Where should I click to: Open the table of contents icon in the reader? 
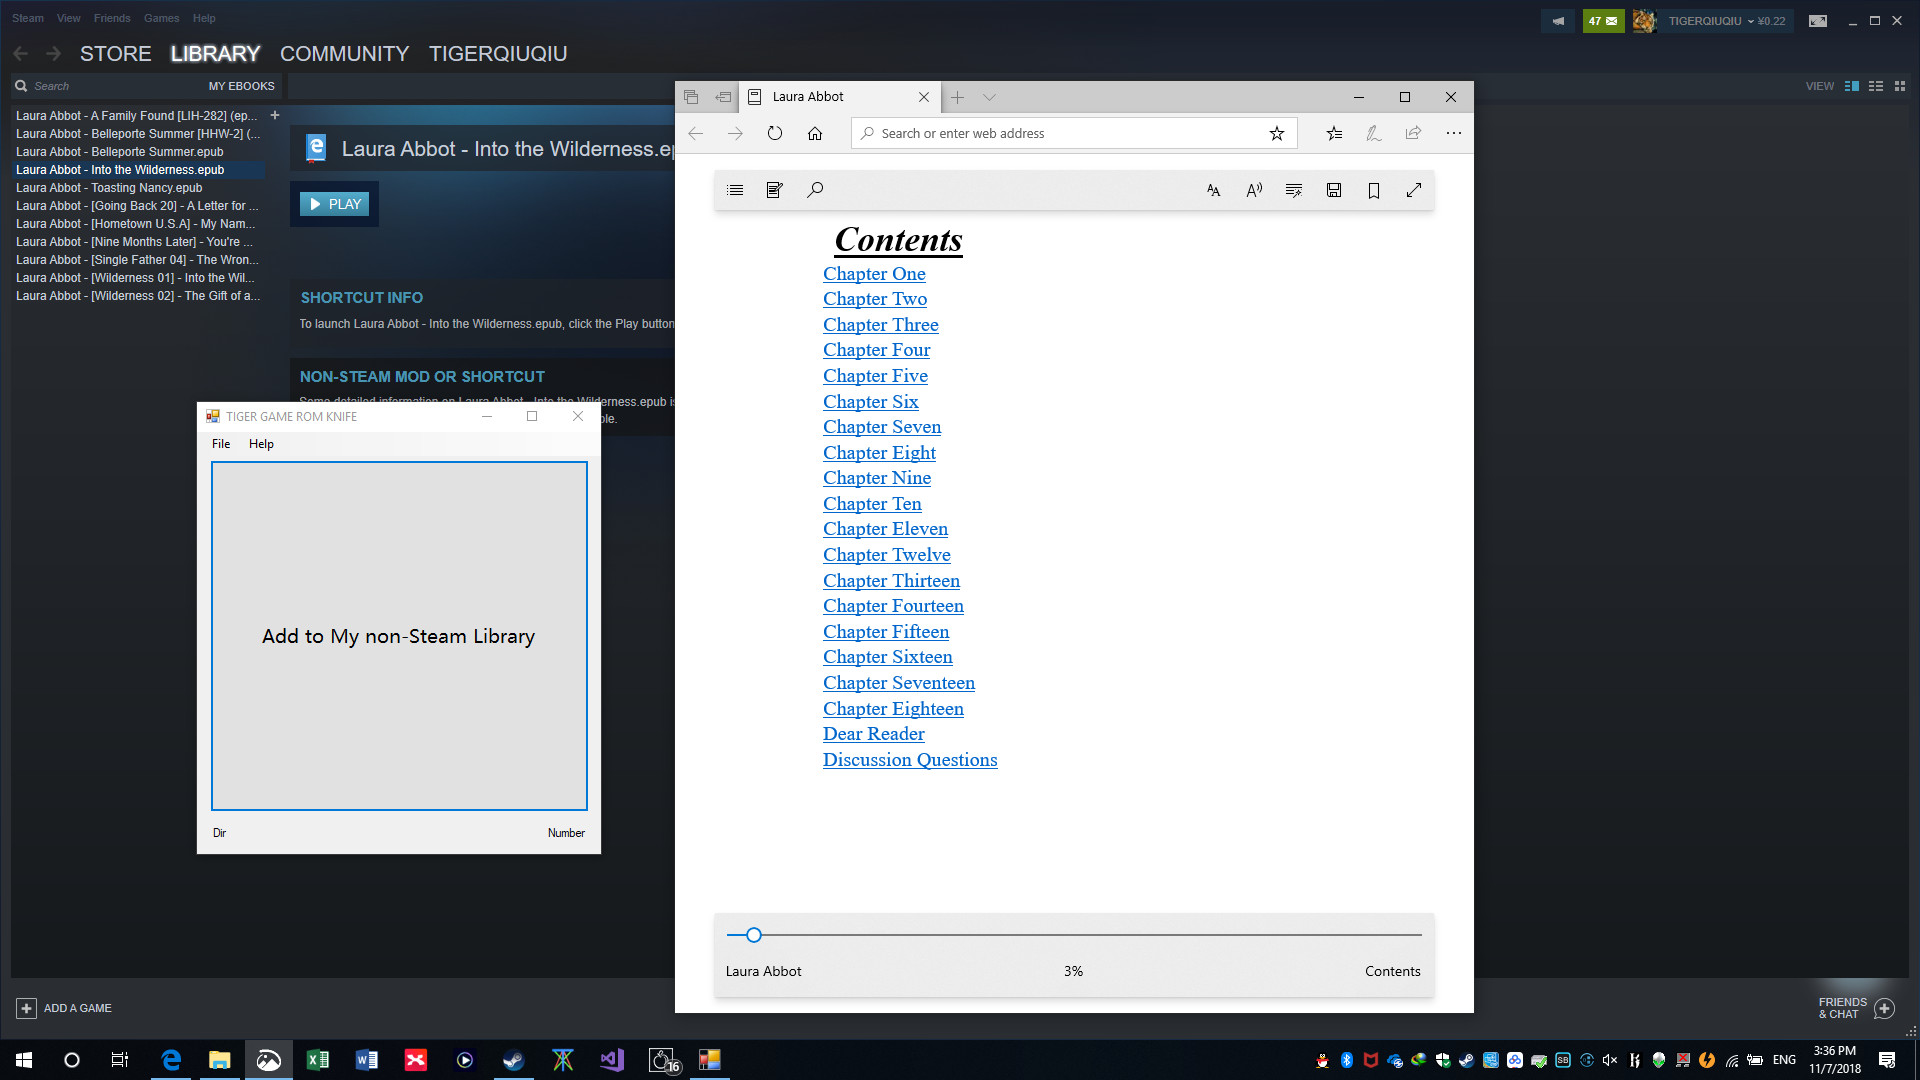pos(735,190)
